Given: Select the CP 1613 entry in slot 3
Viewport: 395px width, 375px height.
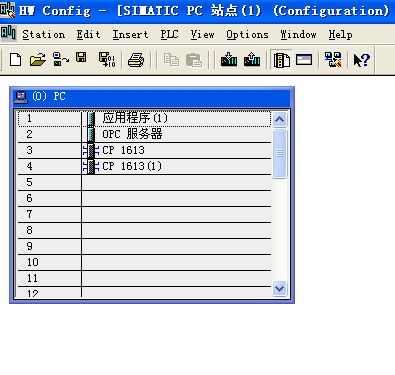Looking at the screenshot, I should coord(123,150).
